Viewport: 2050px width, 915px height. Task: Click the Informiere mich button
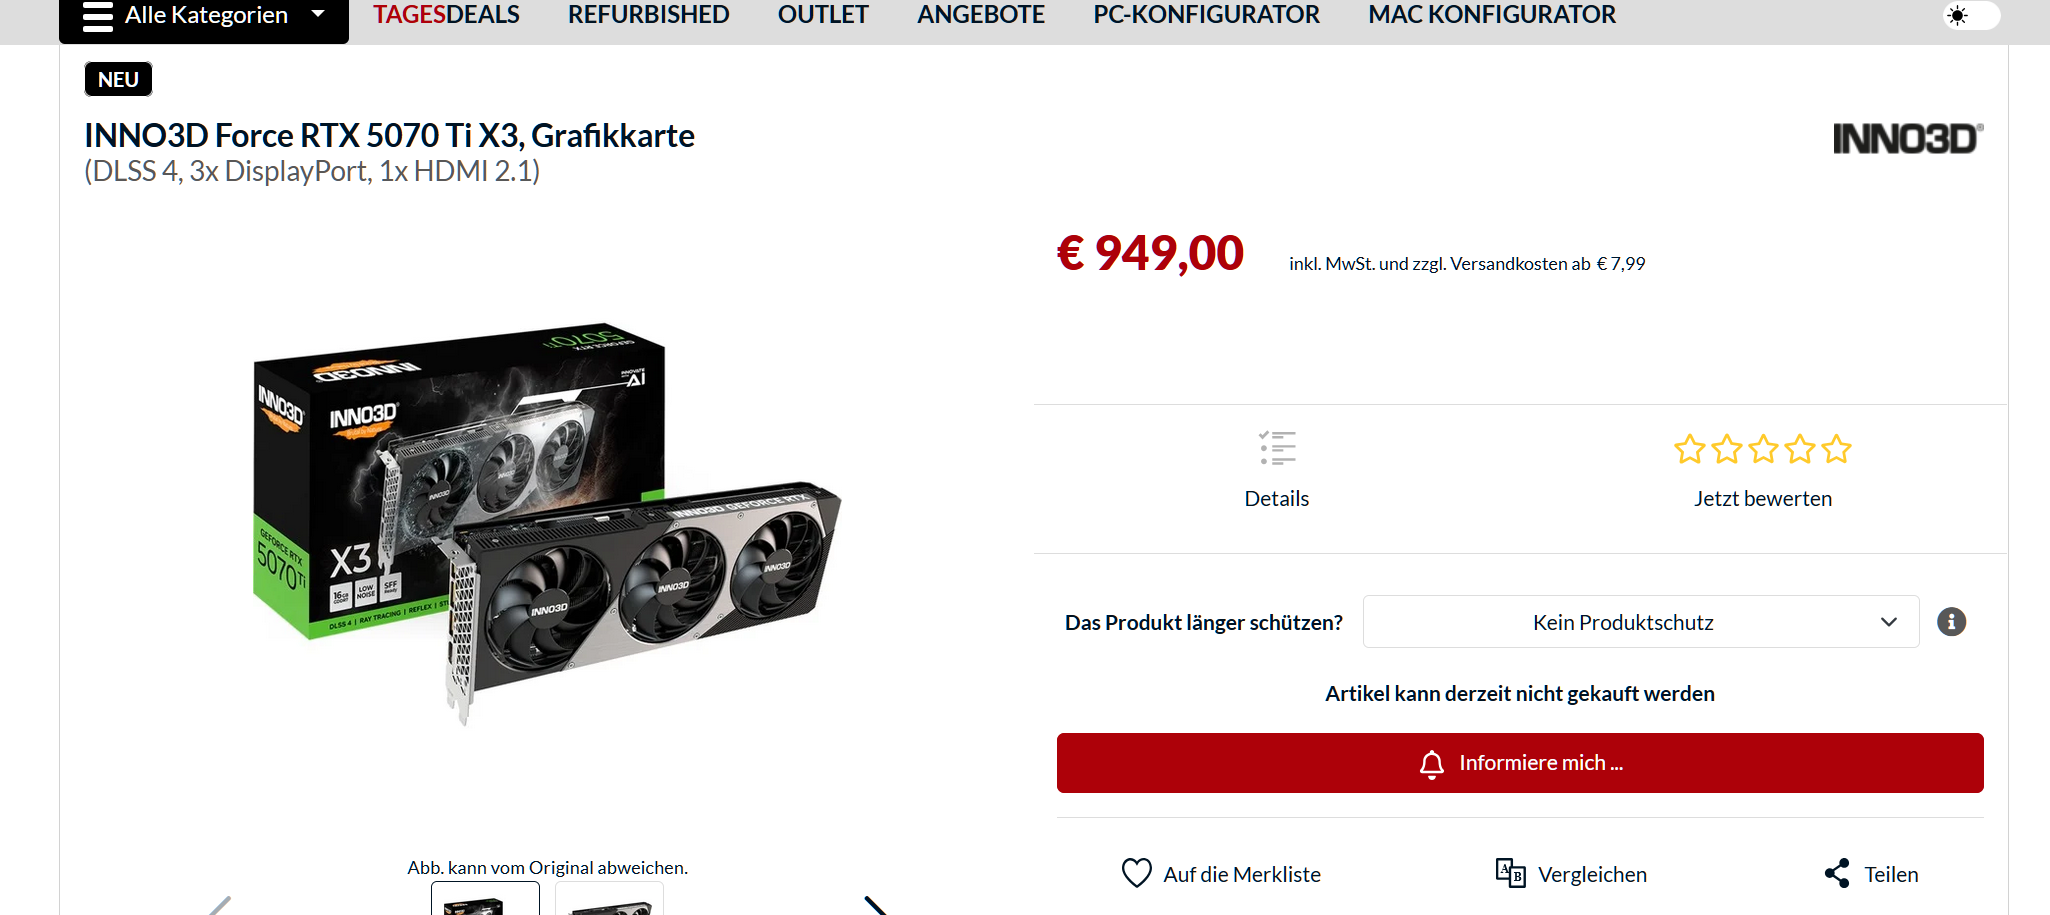(1520, 763)
